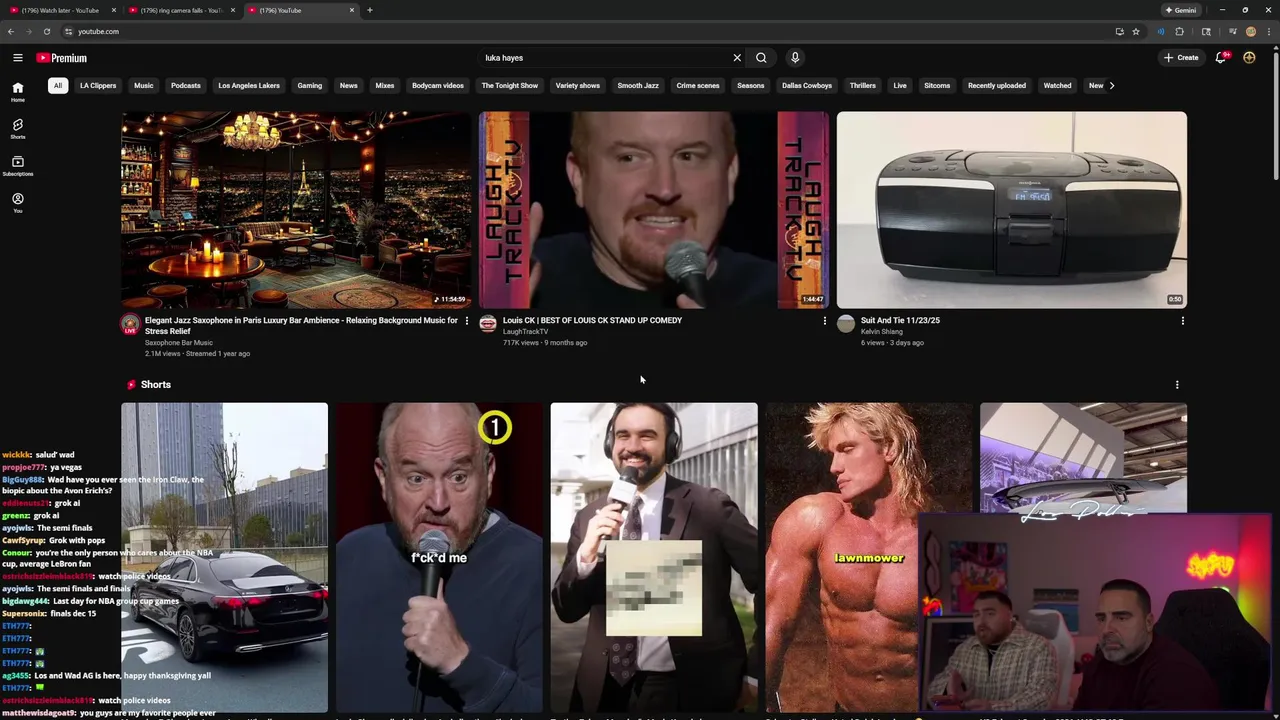Select the Smooth Jazz chip
1280x720 pixels.
(638, 85)
